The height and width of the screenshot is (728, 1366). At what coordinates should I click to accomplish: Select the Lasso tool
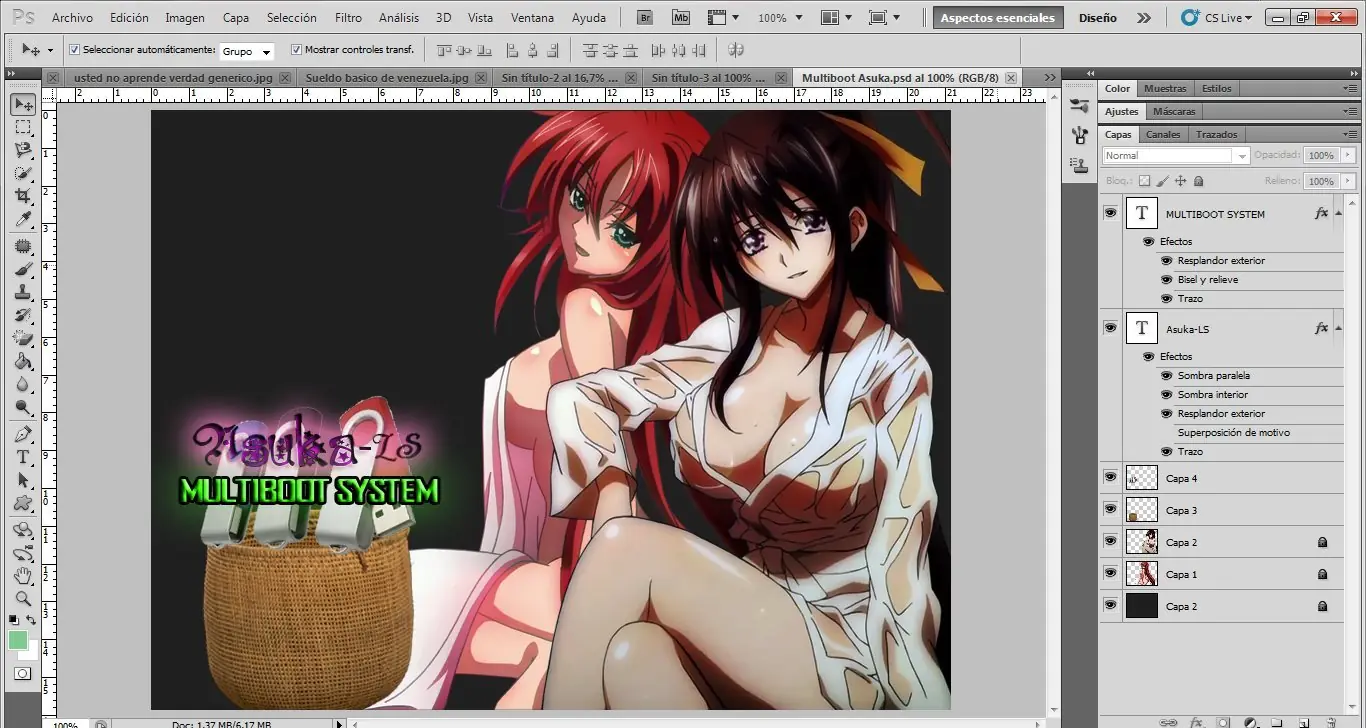[x=23, y=151]
